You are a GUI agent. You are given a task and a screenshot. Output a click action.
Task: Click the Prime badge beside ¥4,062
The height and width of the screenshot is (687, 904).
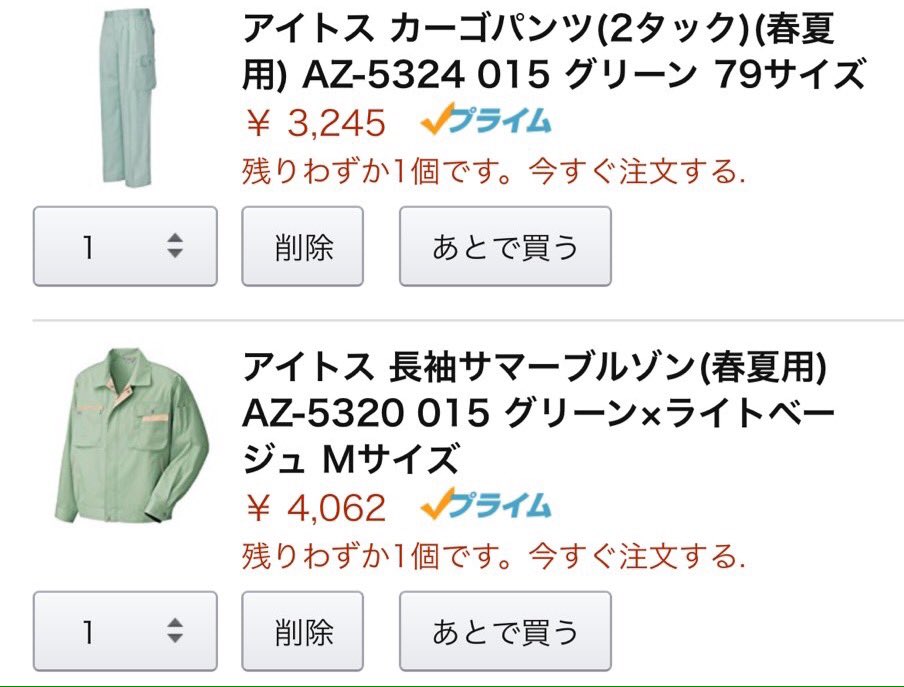486,504
